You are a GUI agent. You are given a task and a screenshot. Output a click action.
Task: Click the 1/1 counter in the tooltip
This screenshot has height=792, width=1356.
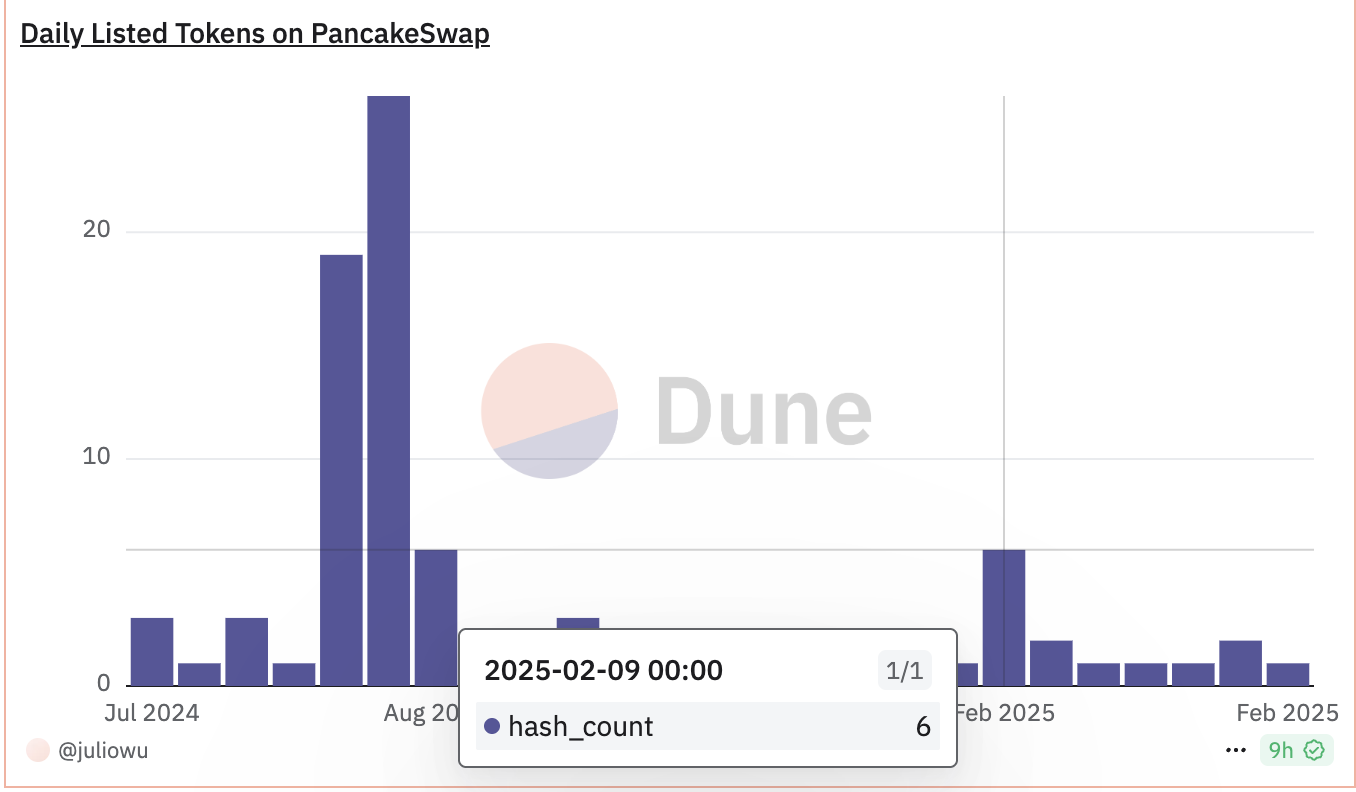[x=904, y=671]
